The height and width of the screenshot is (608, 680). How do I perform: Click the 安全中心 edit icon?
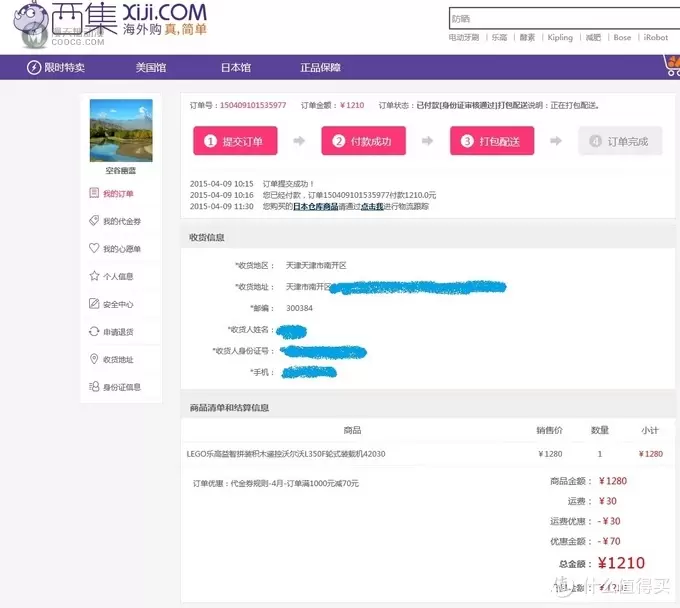94,304
